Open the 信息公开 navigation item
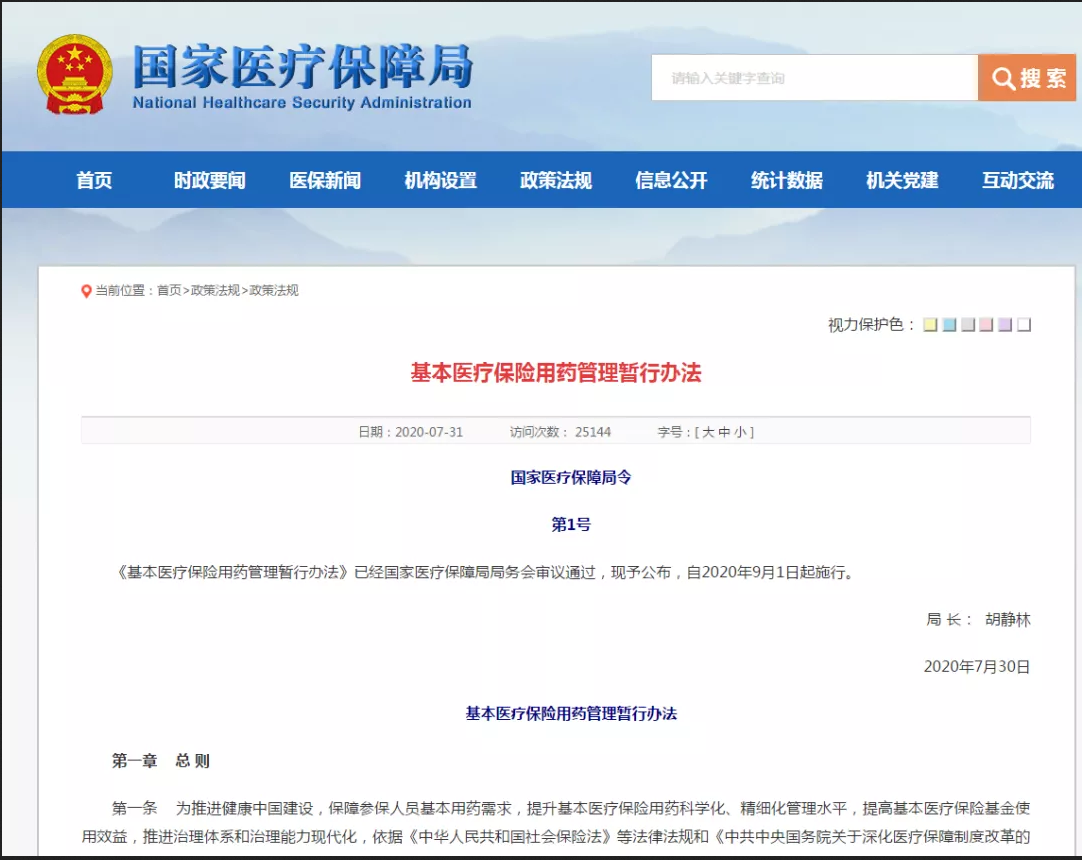 tap(671, 180)
